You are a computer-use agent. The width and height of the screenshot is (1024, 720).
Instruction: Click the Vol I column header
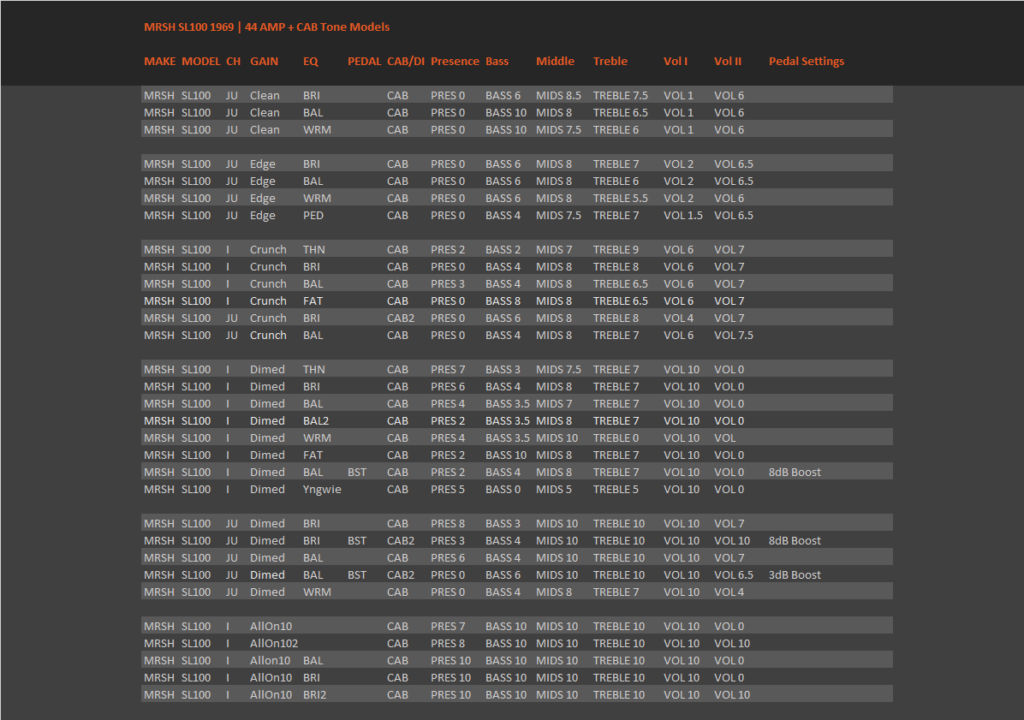675,61
